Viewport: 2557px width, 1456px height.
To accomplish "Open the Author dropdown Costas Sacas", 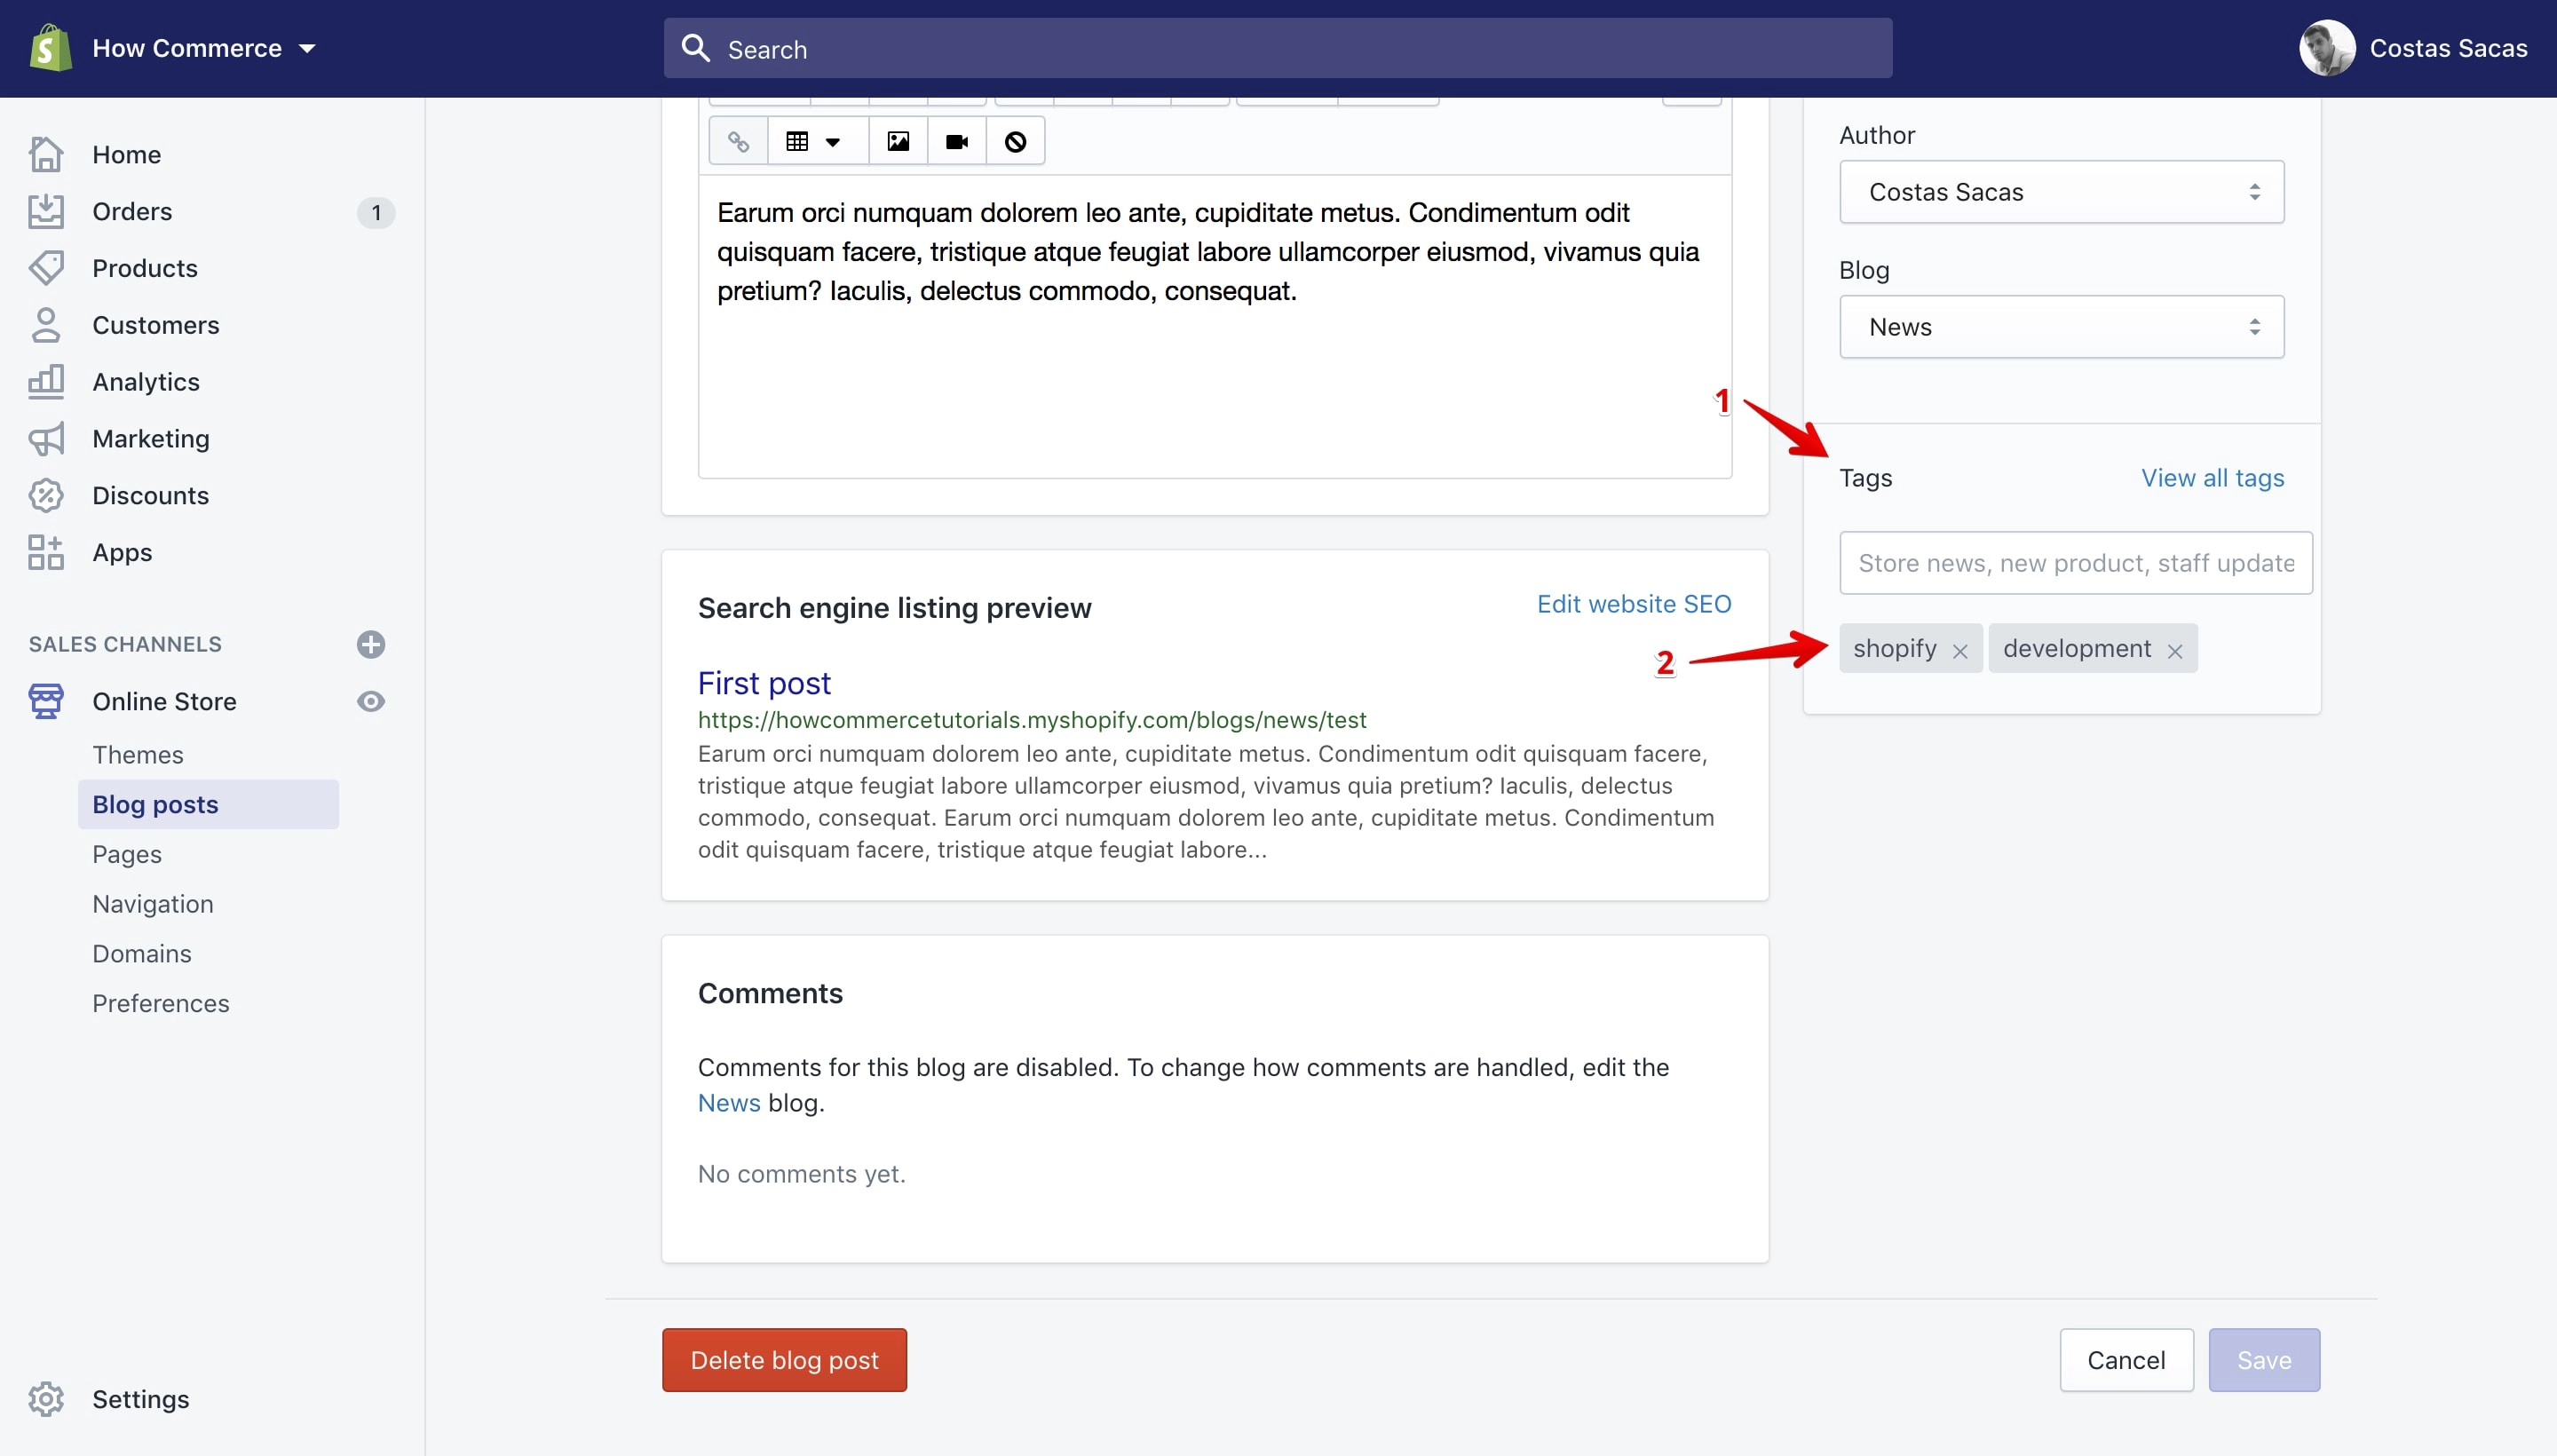I will point(2061,192).
